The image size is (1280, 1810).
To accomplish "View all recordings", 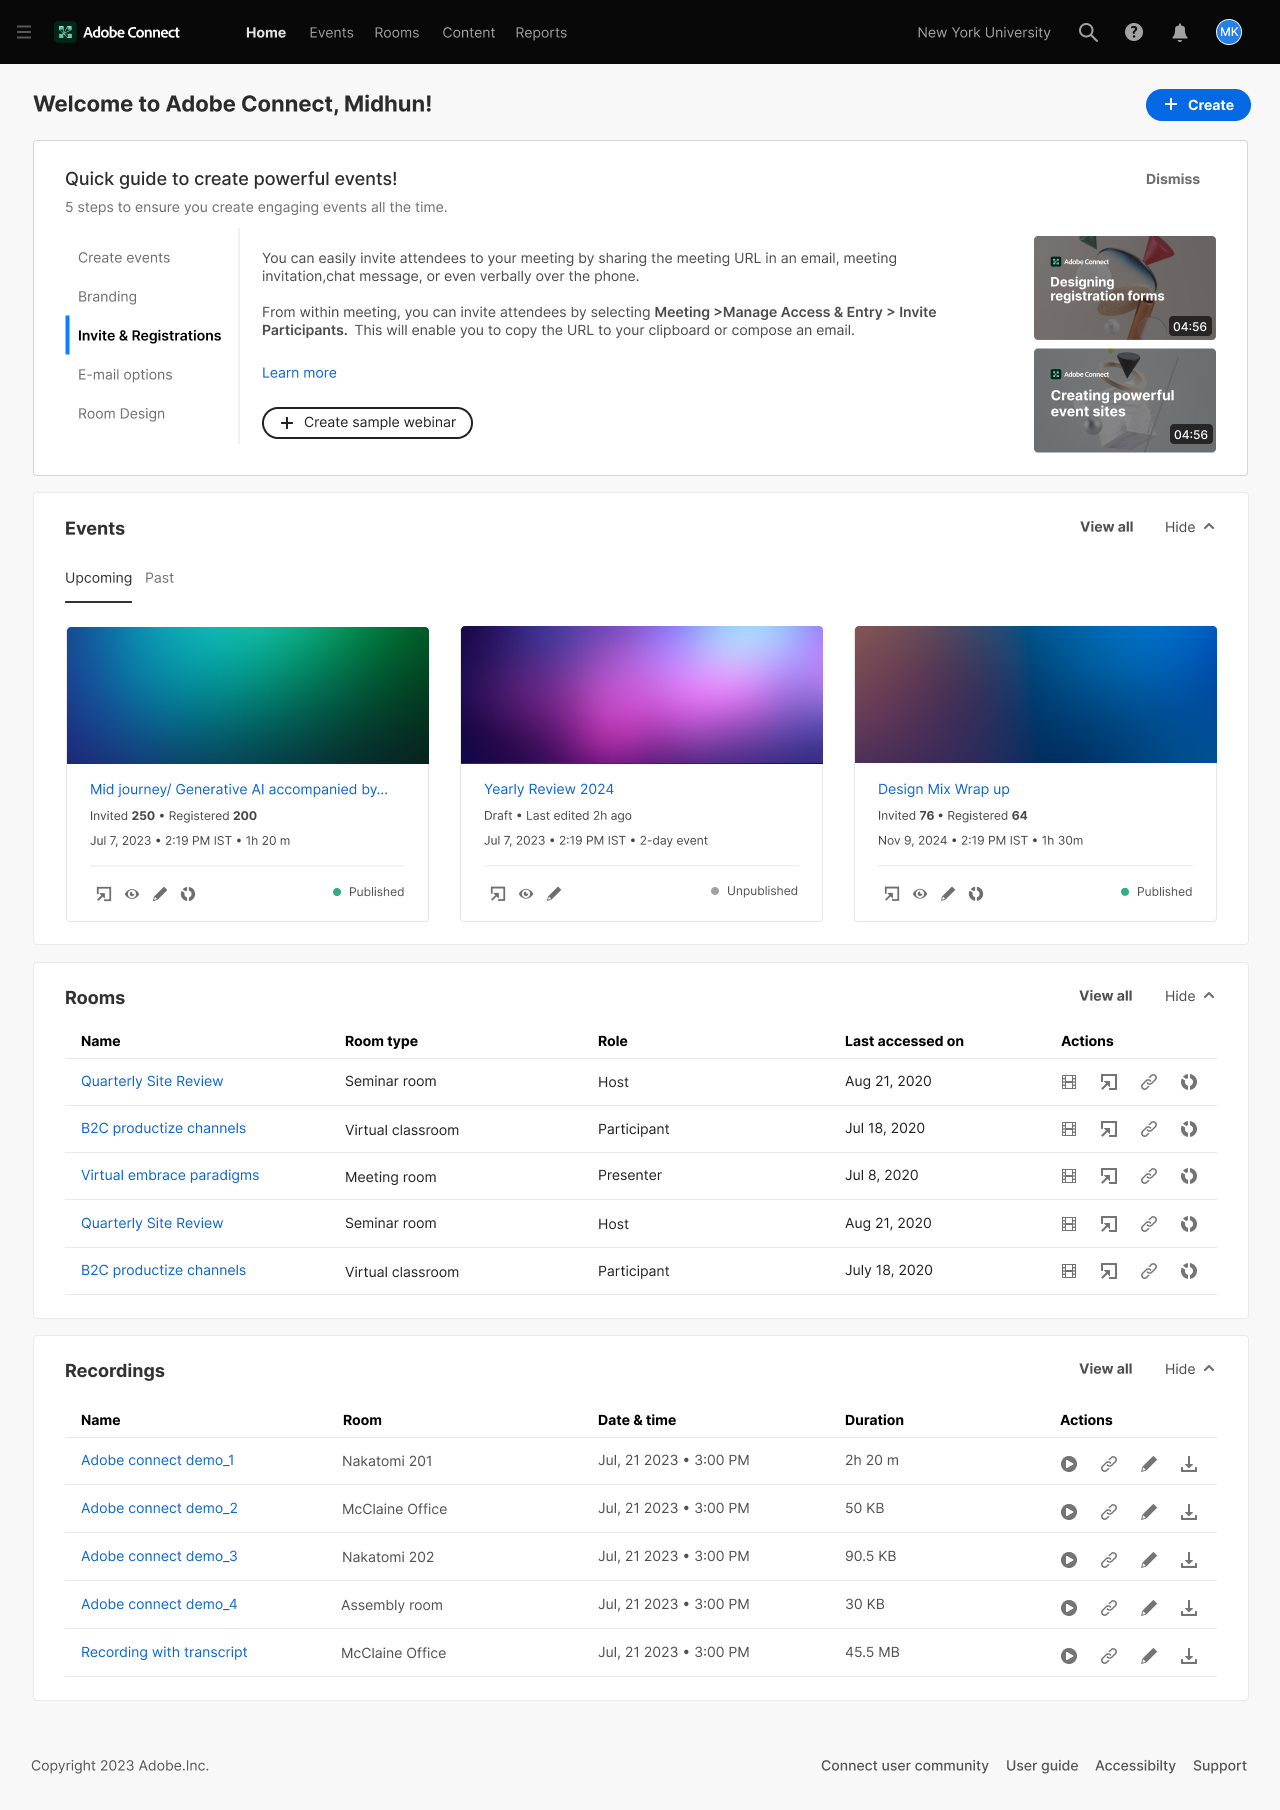I will point(1106,1369).
